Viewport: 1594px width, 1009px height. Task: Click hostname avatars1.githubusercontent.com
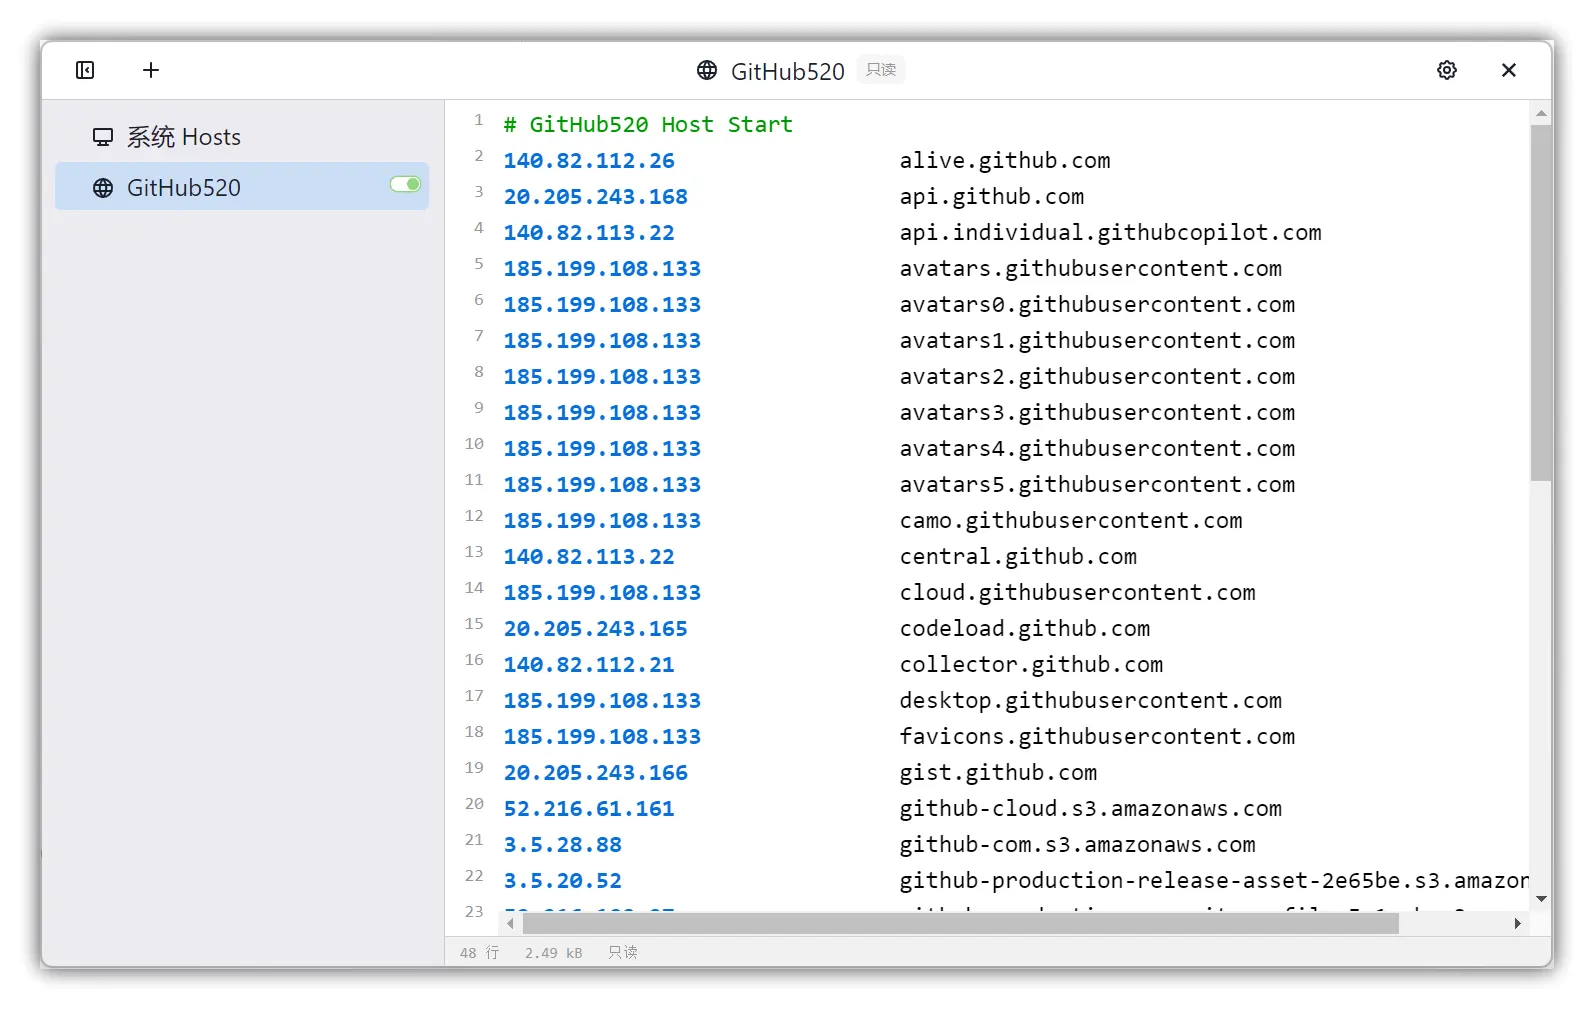pyautogui.click(x=1097, y=340)
